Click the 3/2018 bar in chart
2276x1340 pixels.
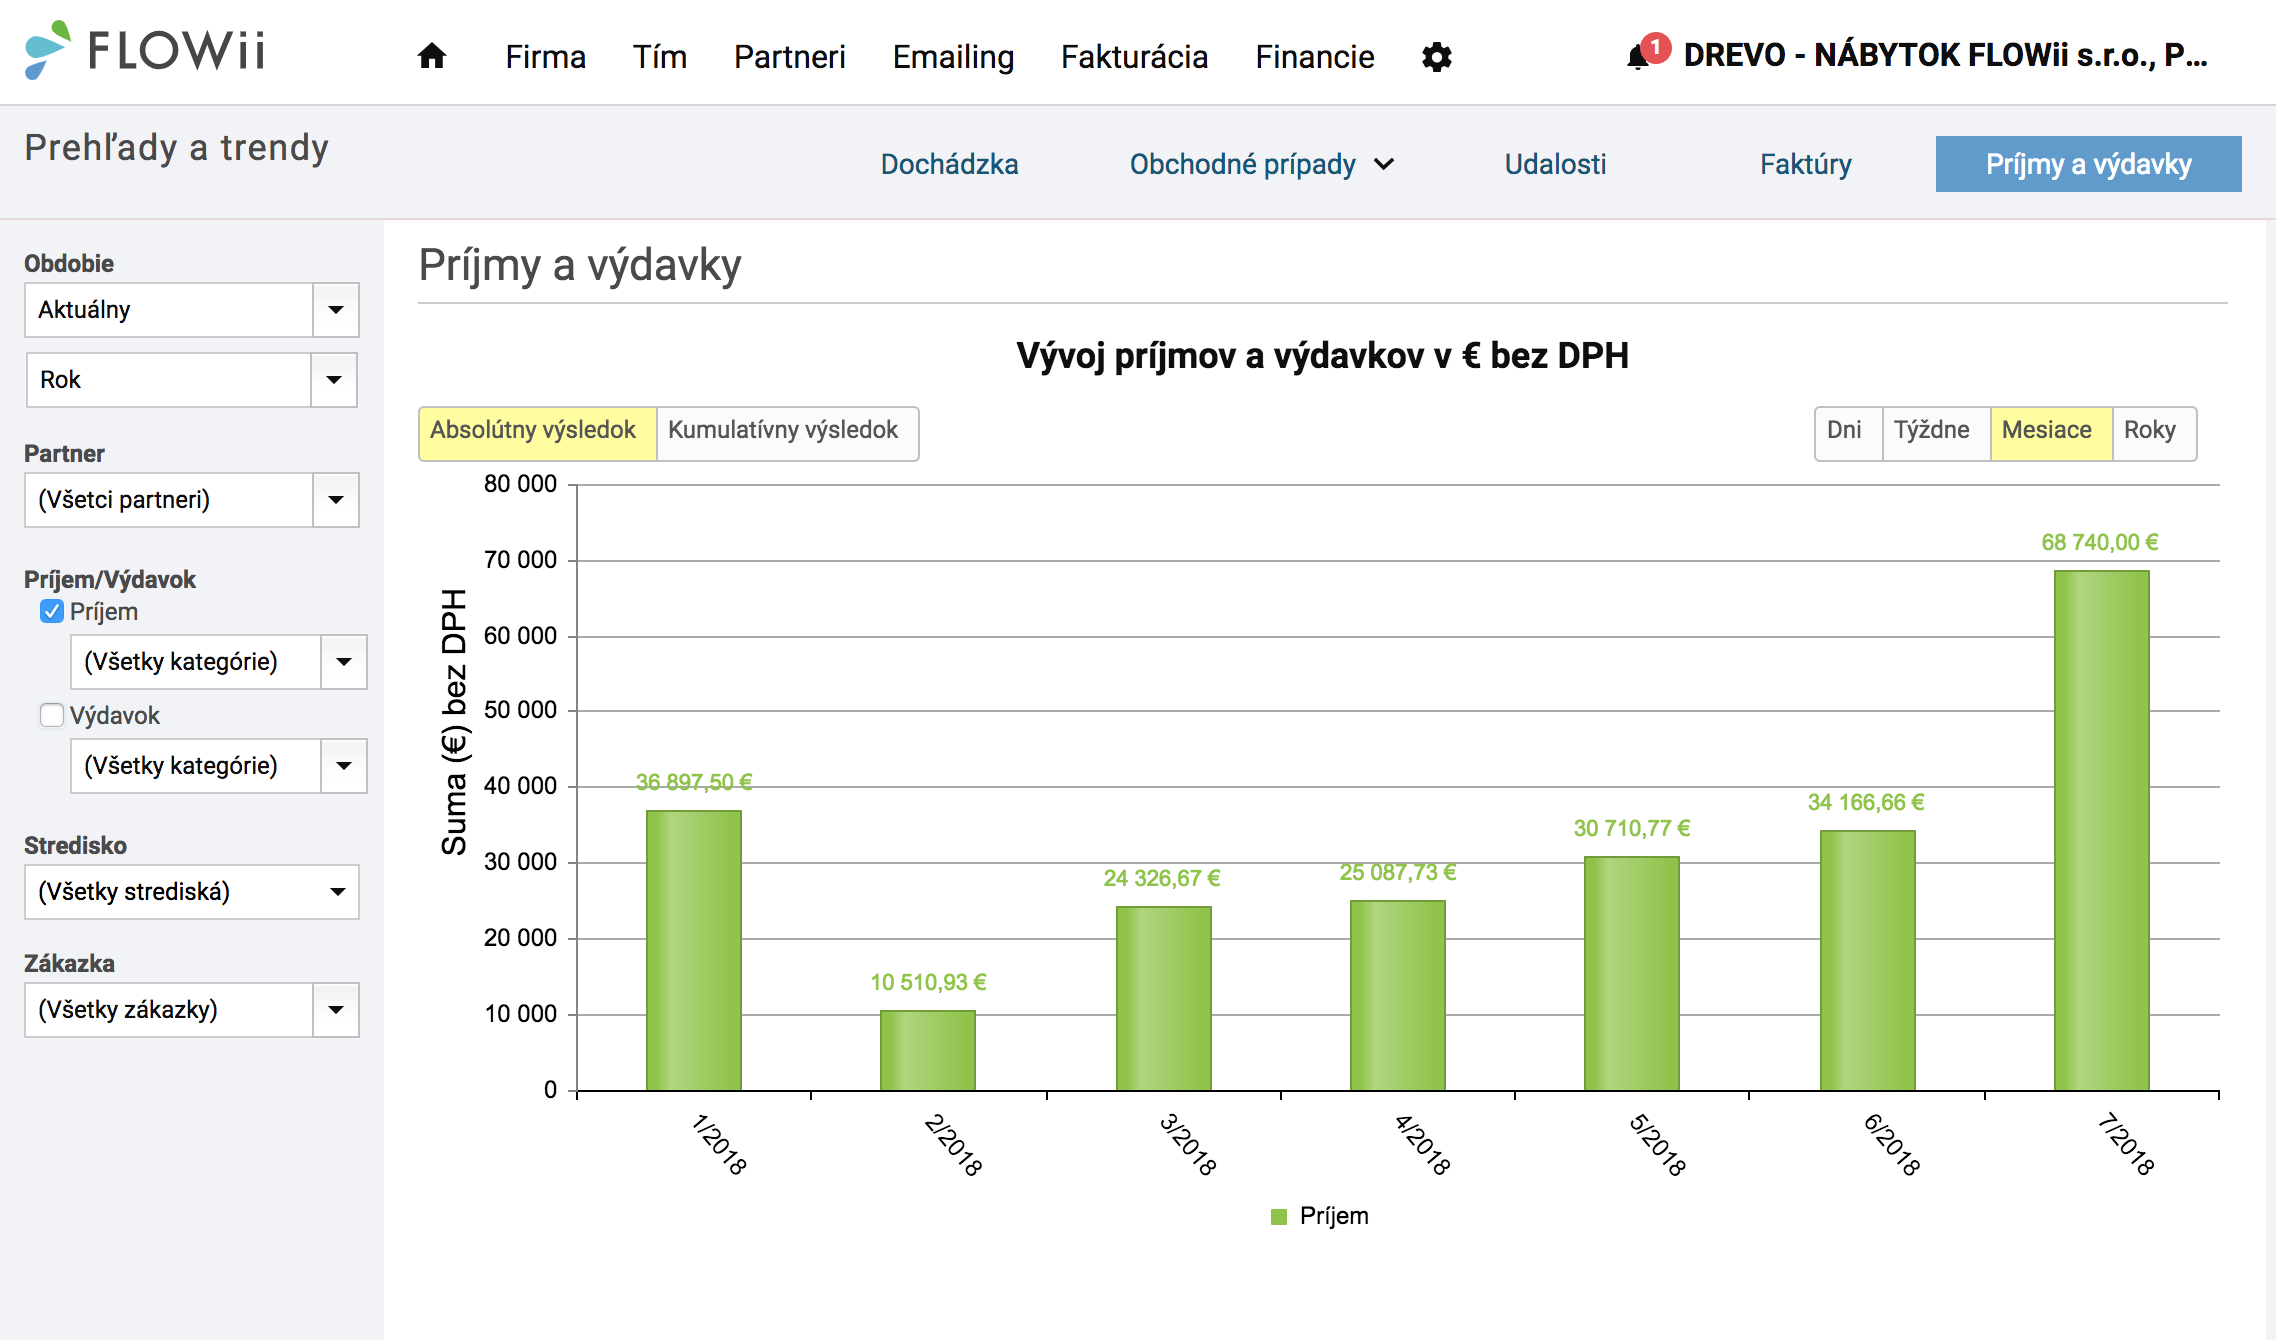tap(1164, 998)
